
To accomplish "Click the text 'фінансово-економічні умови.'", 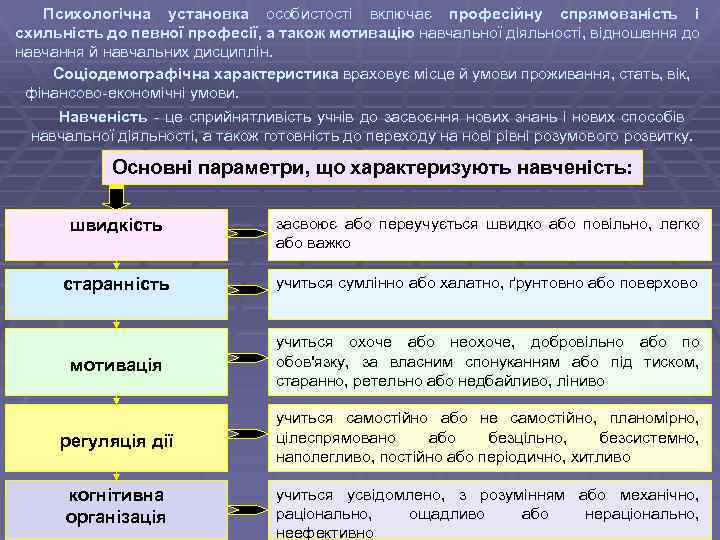I will 132,94.
